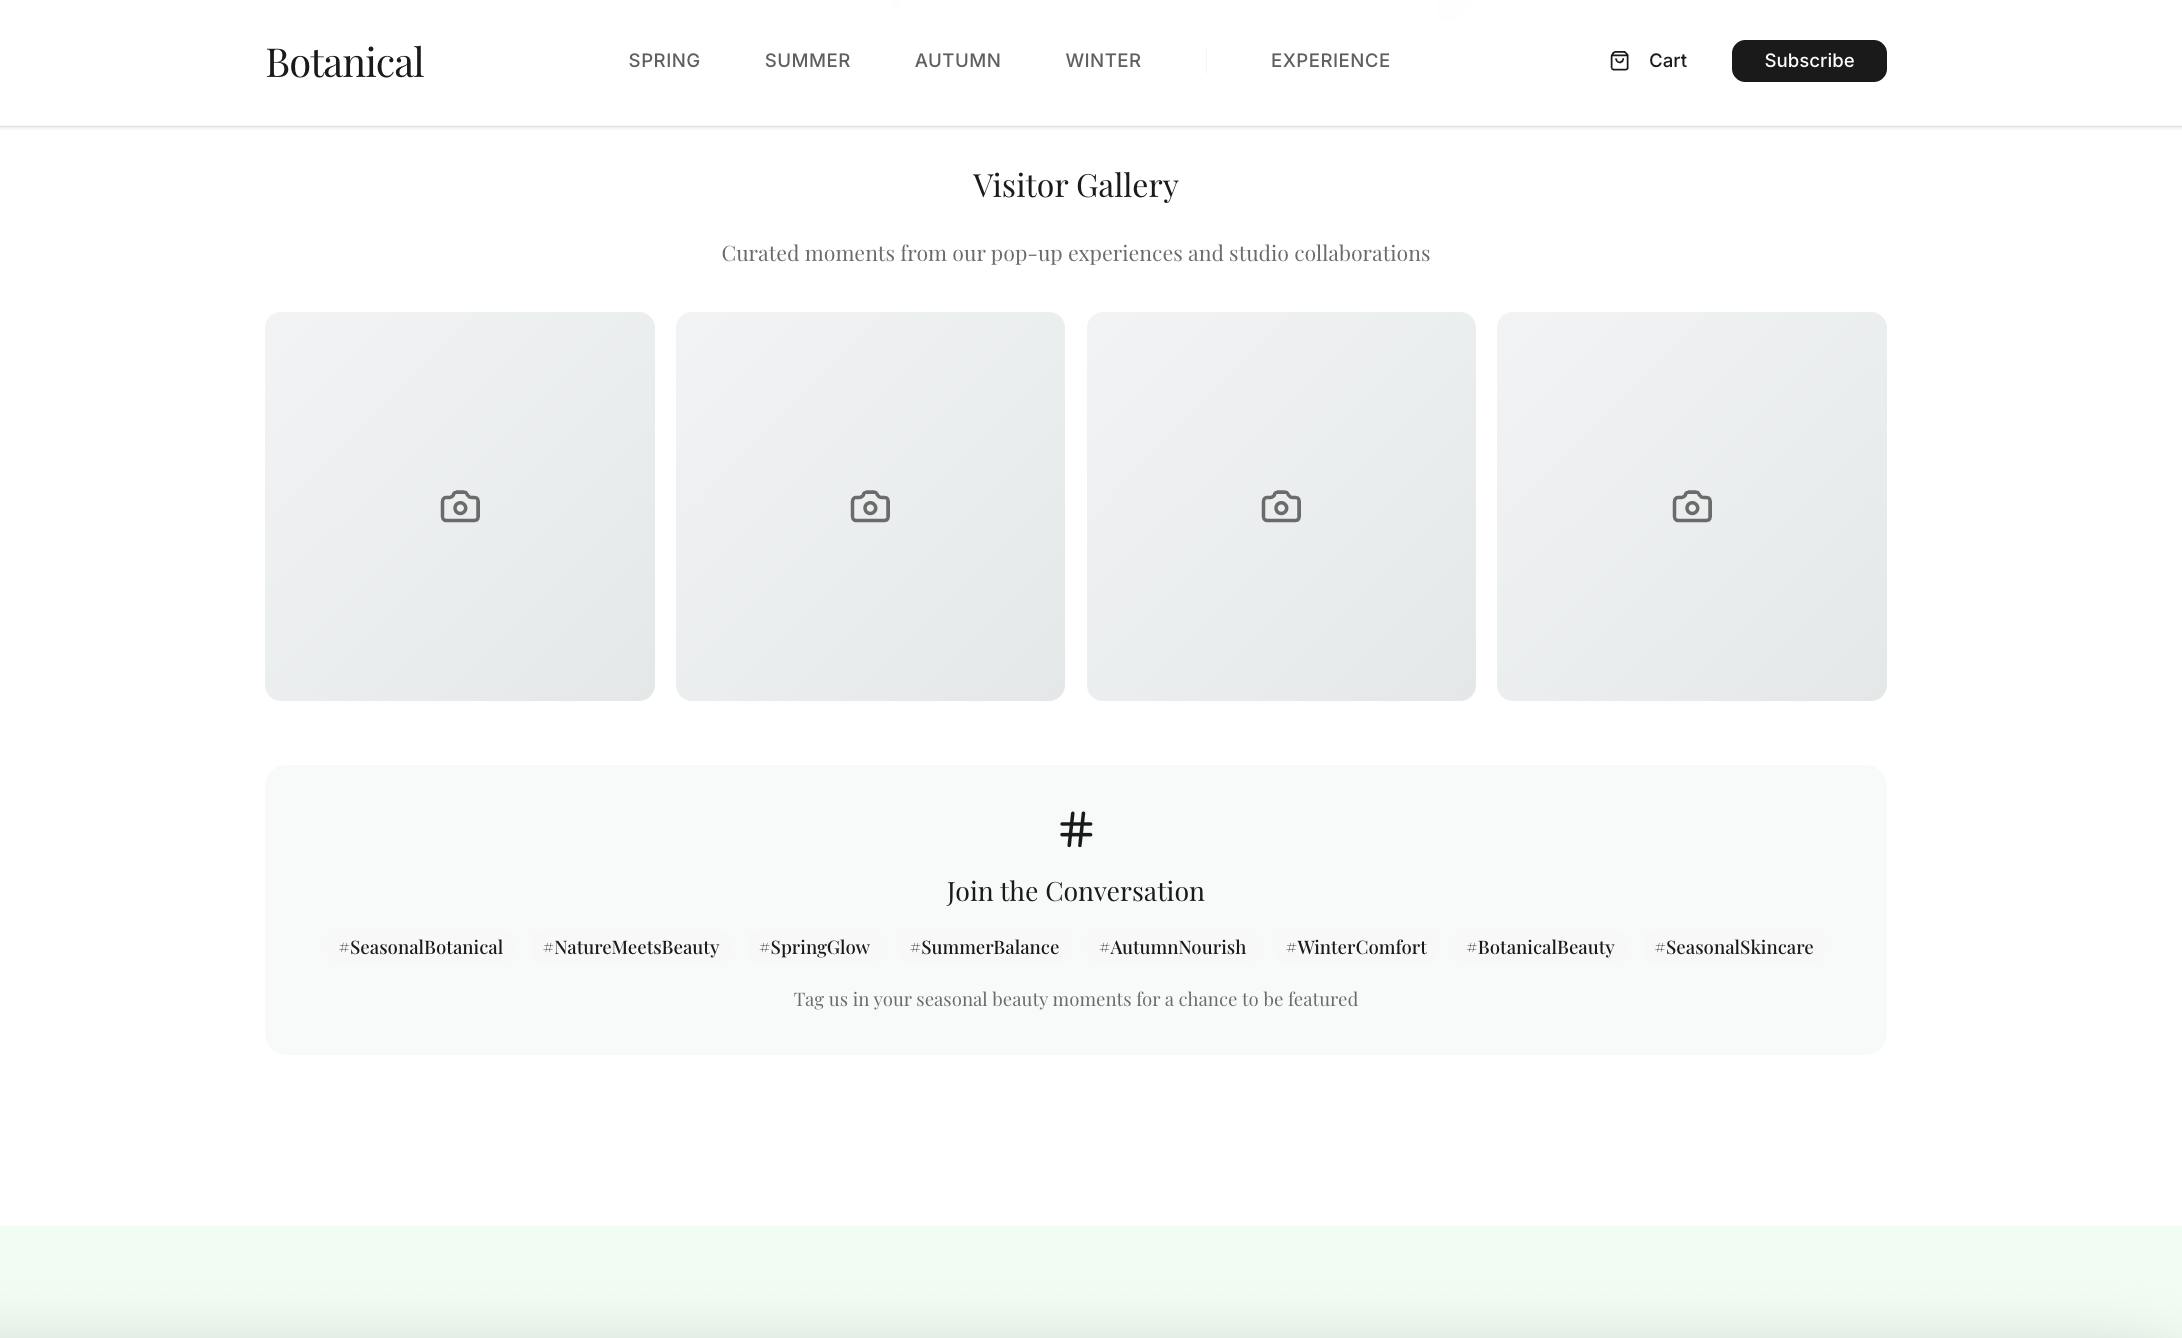Click the Visitor Gallery heading
The image size is (2182, 1338).
1076,185
